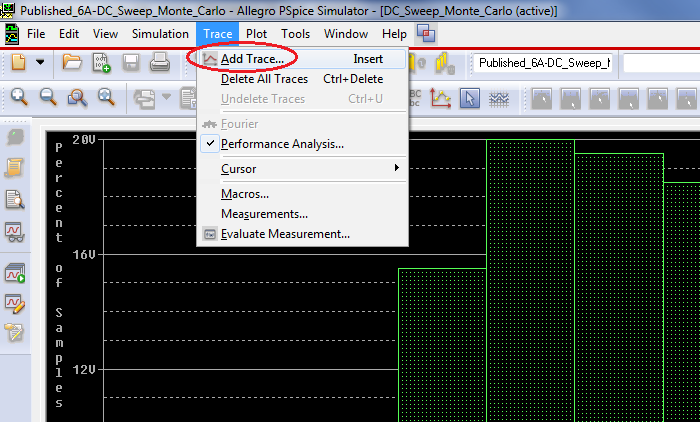The height and width of the screenshot is (422, 700).
Task: Click the zoom in magnifier icon
Action: point(19,98)
